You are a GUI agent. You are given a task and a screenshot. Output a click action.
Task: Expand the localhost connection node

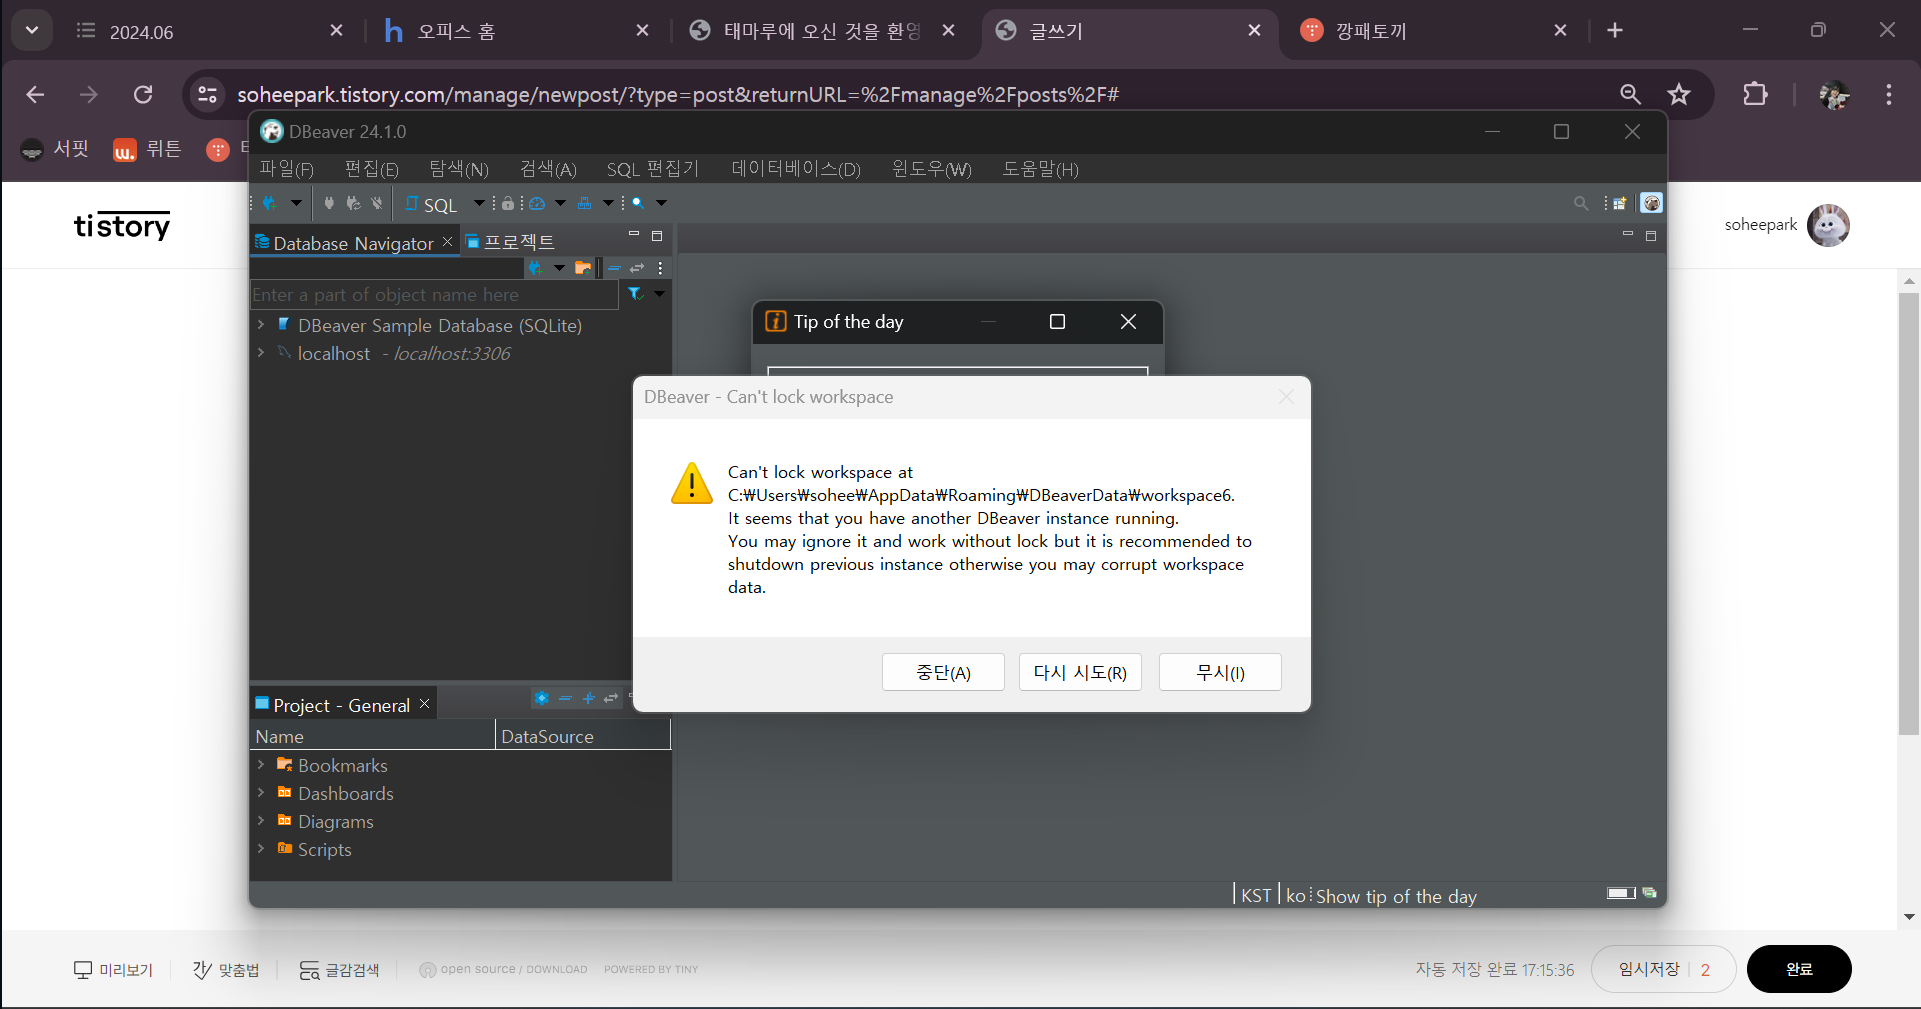click(261, 353)
